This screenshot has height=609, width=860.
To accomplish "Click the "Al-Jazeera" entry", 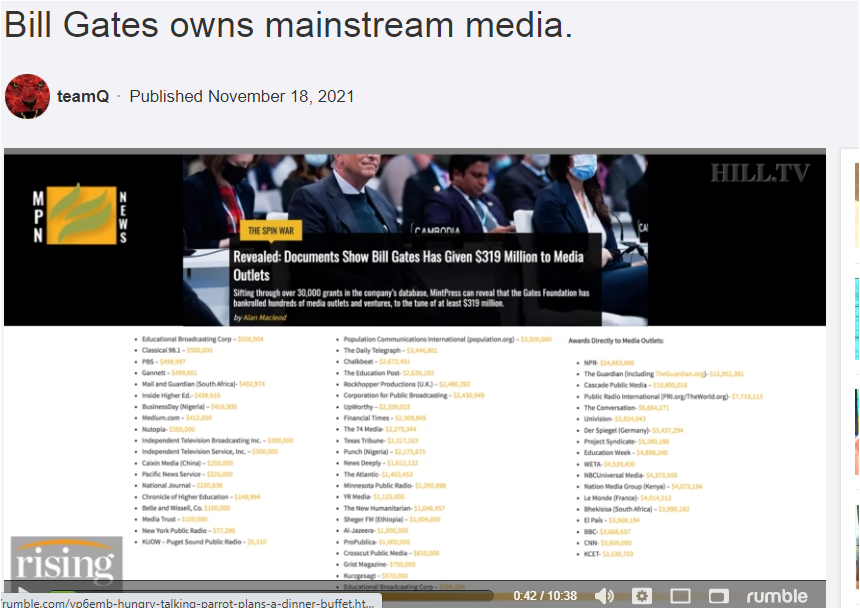I will (x=376, y=531).
